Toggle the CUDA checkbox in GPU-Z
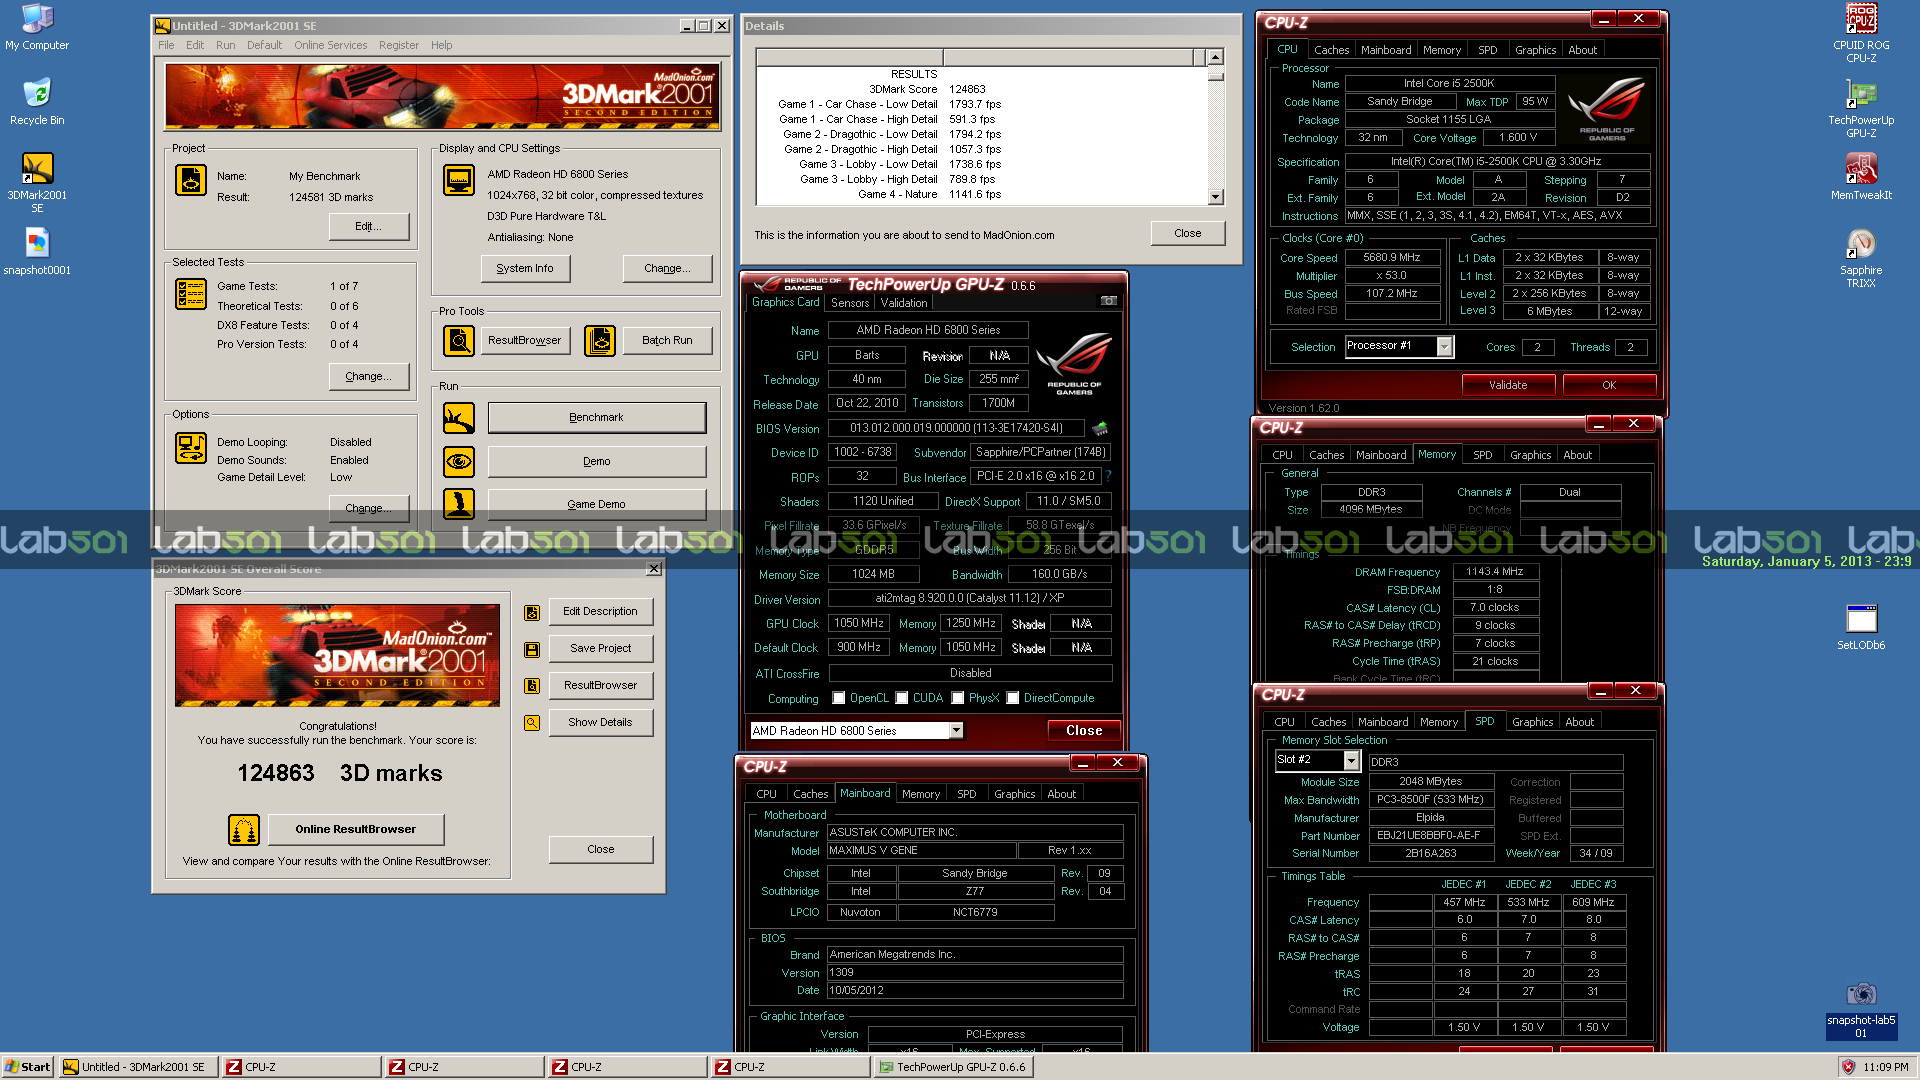Screen dimensions: 1920x1080 (x=902, y=698)
